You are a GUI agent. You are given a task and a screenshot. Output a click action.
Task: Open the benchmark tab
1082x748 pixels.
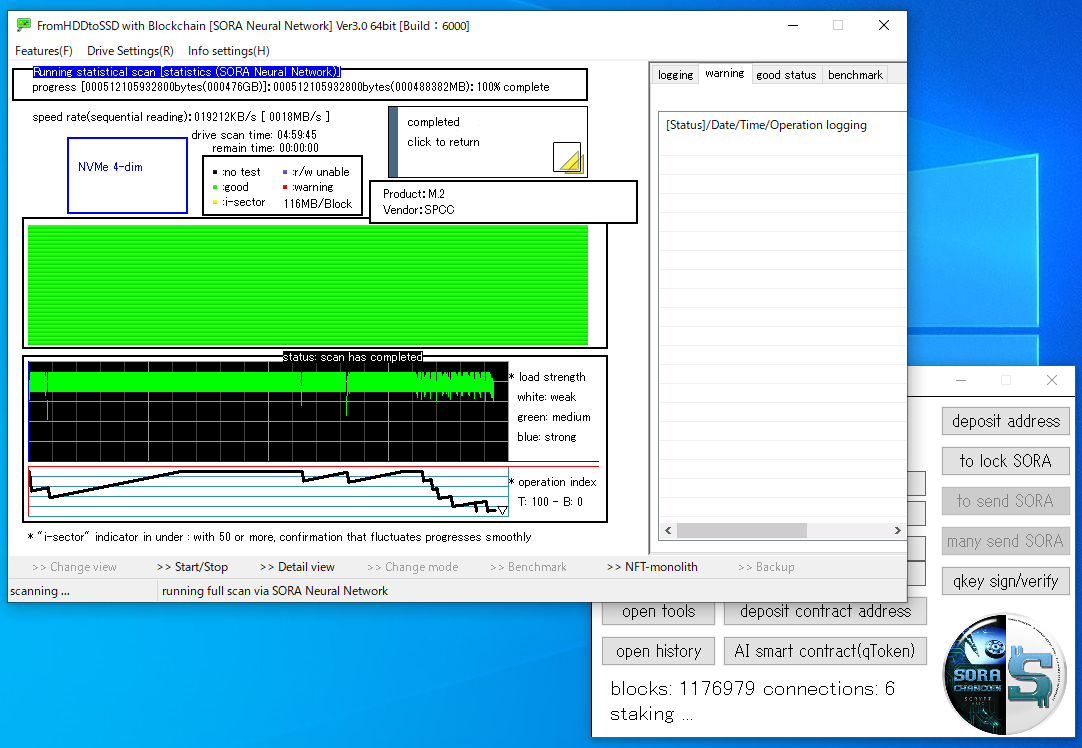point(855,75)
